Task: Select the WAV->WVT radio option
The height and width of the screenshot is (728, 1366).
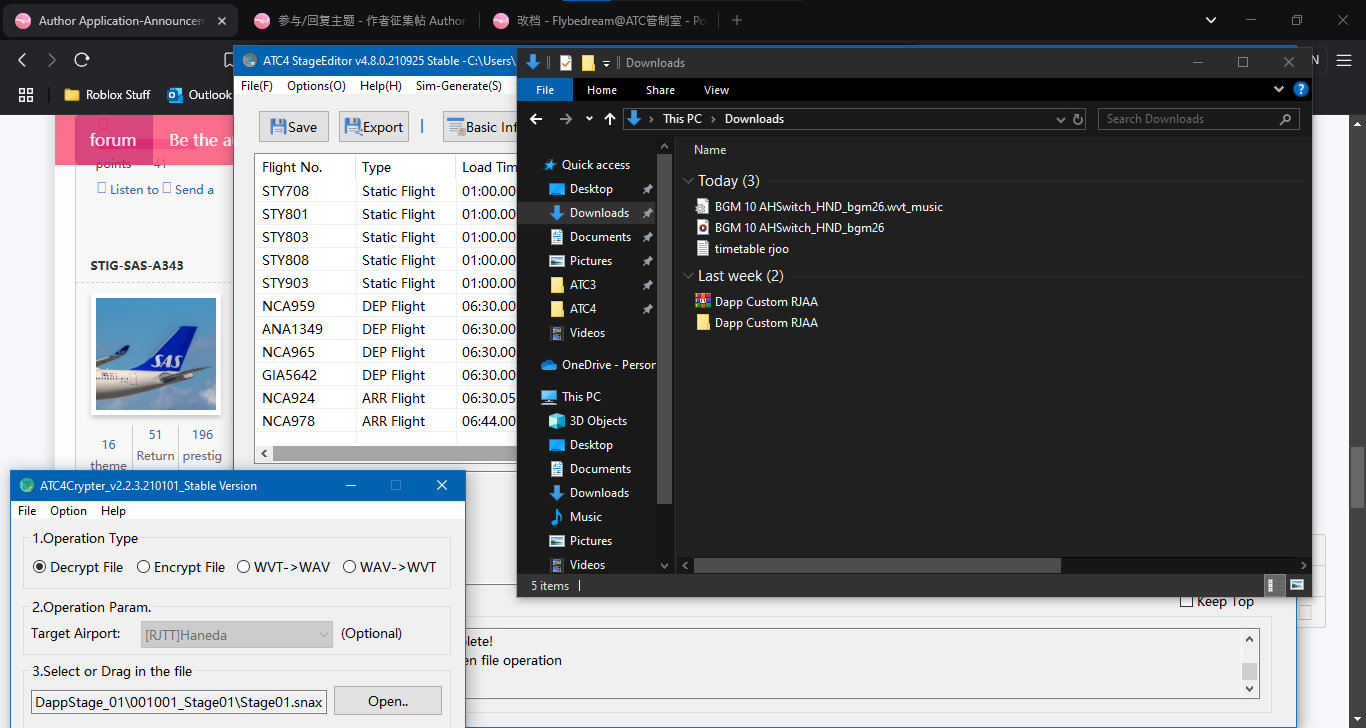Action: (350, 567)
